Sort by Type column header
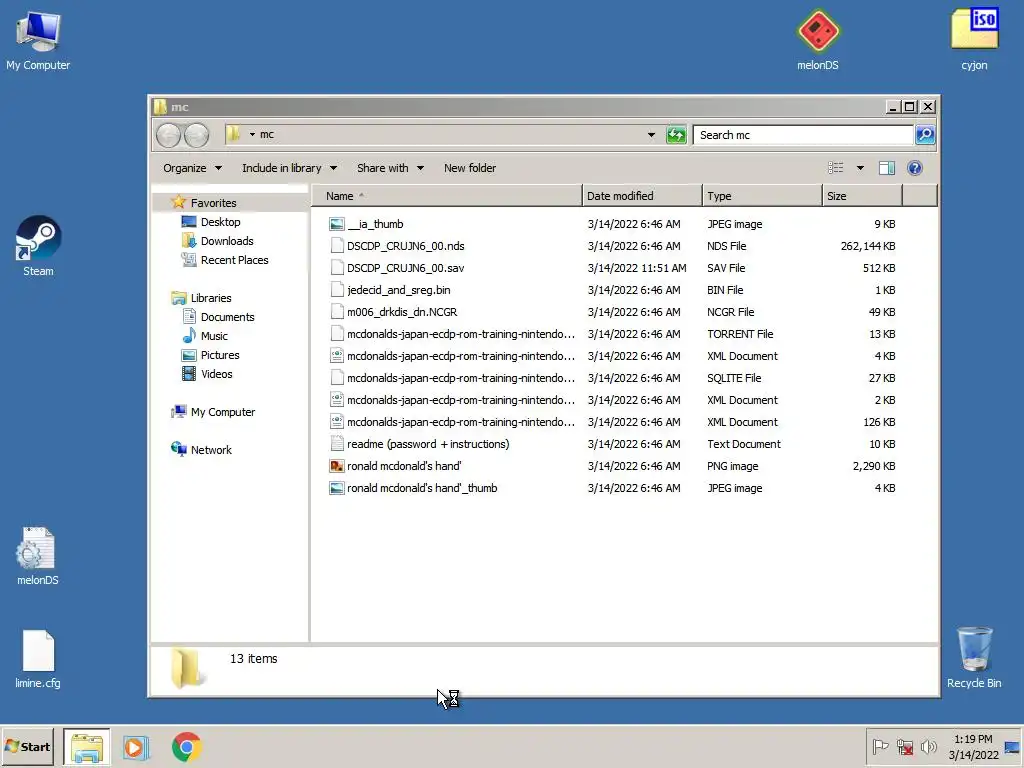Viewport: 1024px width, 768px height. click(762, 196)
